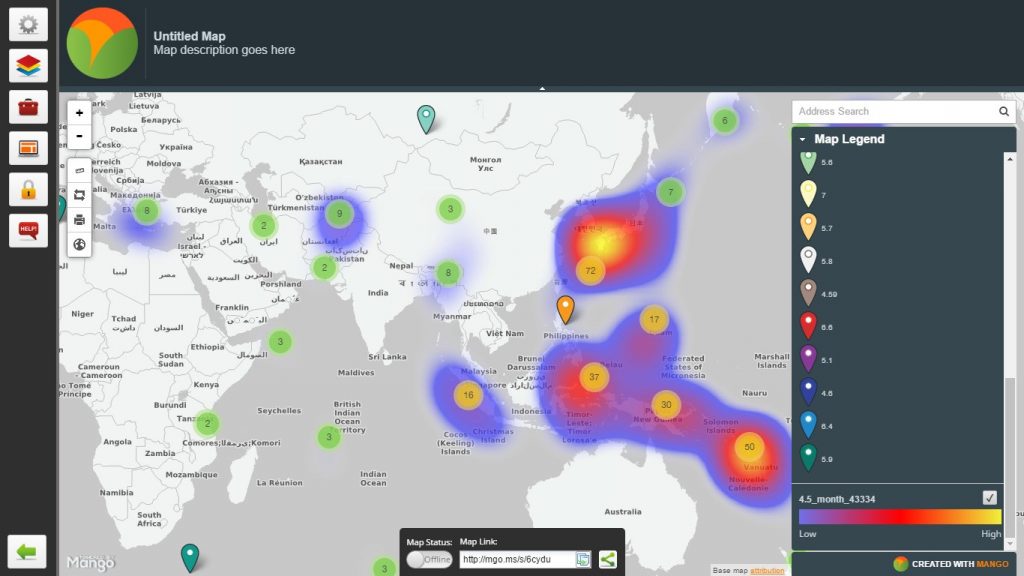The width and height of the screenshot is (1024, 576).
Task: Open the HELP panel
Action: pyautogui.click(x=27, y=229)
